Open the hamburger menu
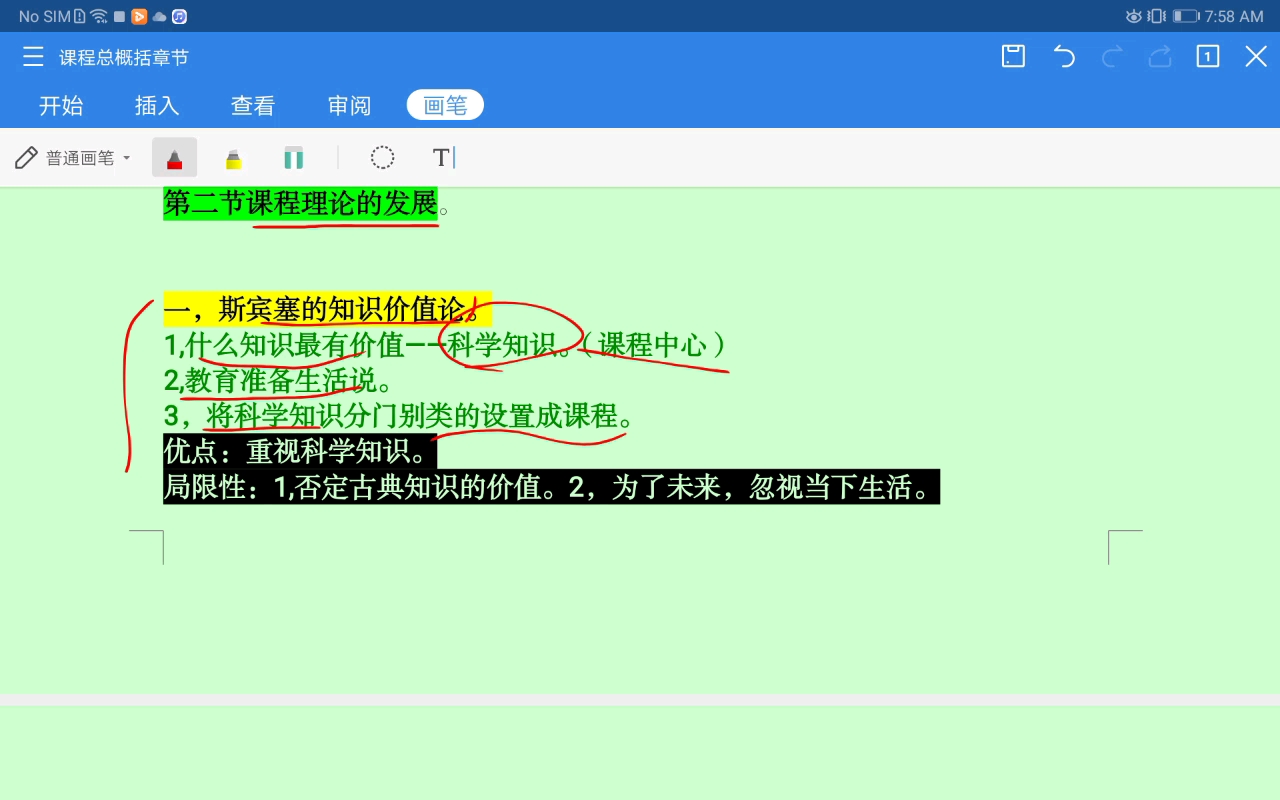This screenshot has width=1280, height=800. (x=33, y=57)
